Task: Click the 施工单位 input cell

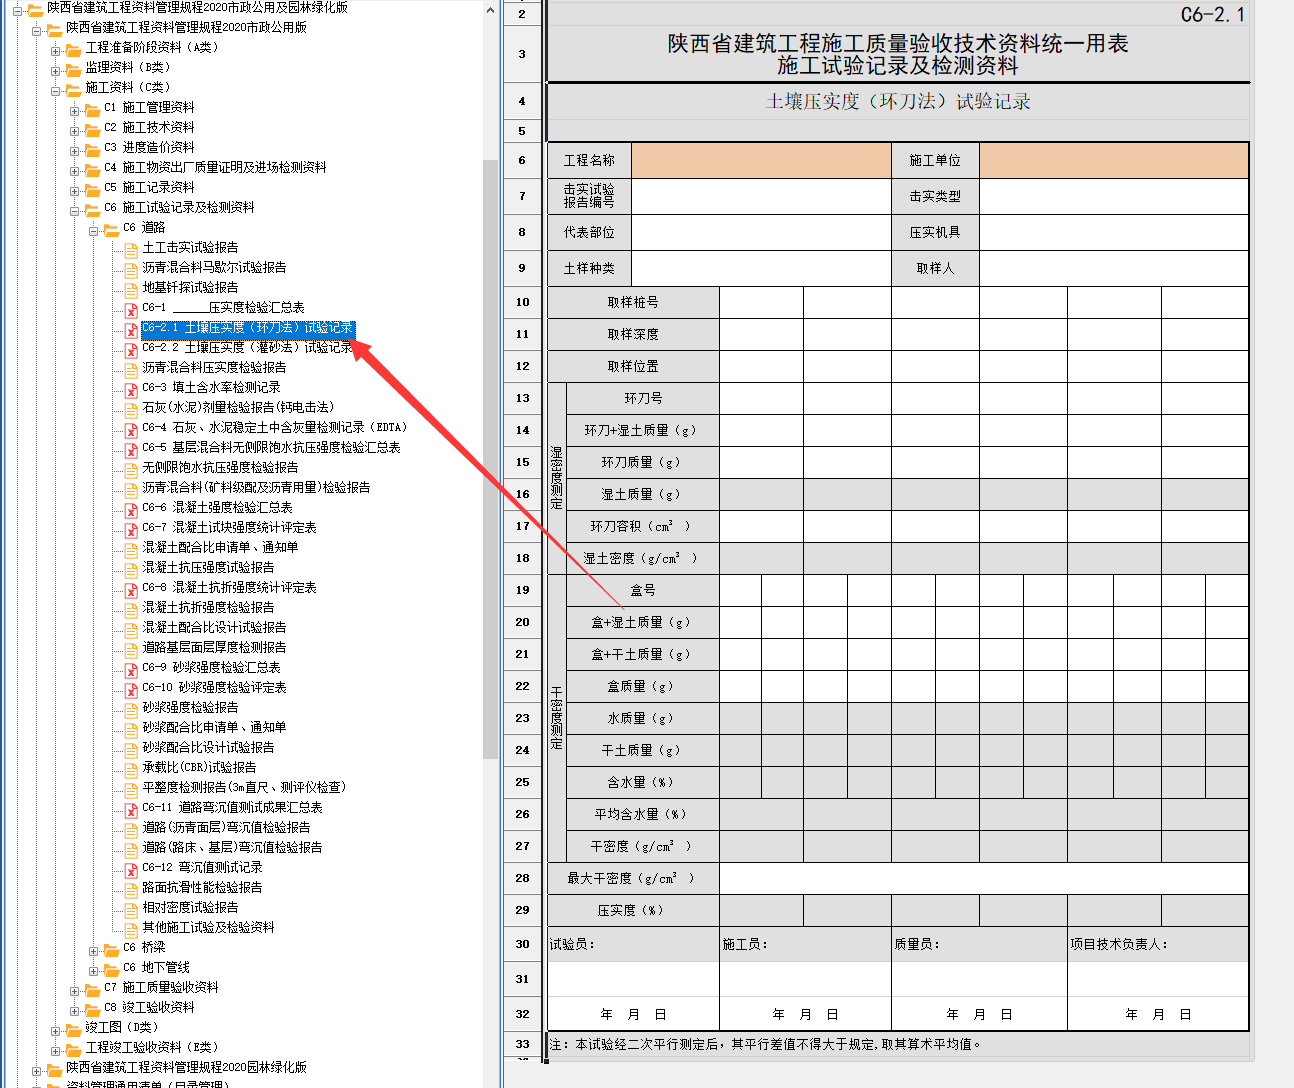Action: coord(1113,161)
